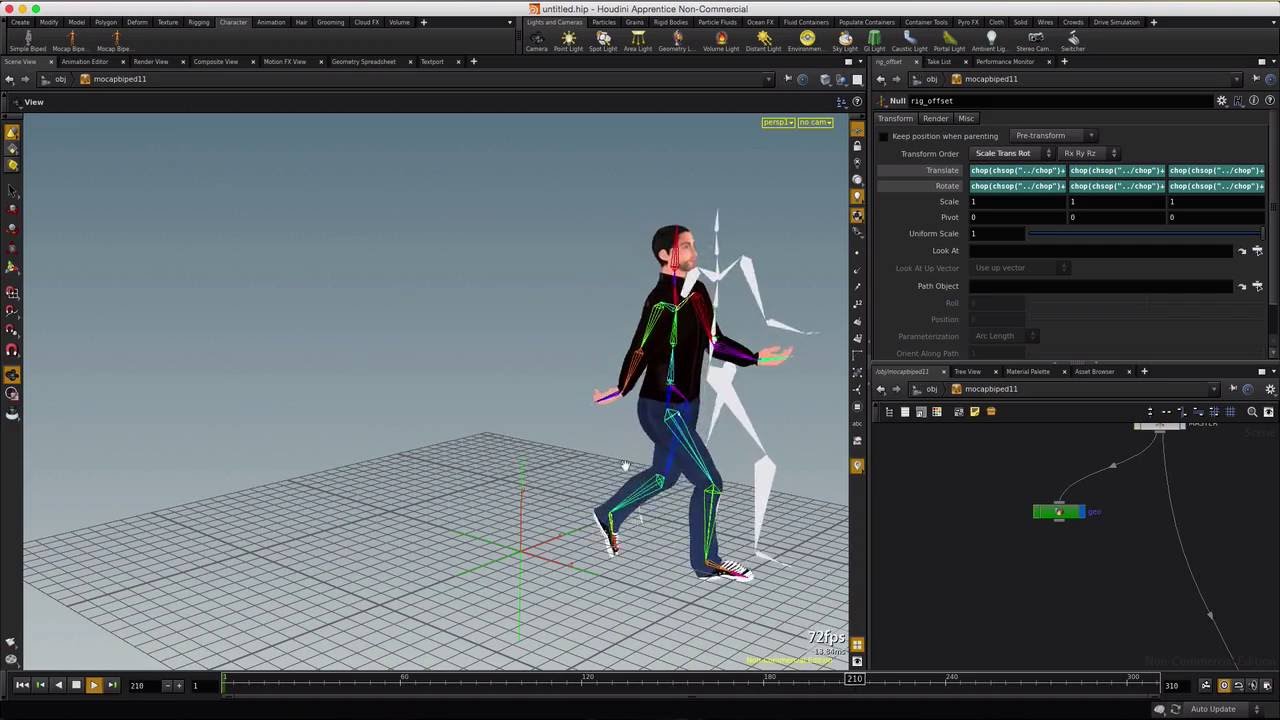The image size is (1280, 720).
Task: Click the rig_offset node name field
Action: pyautogui.click(x=1060, y=101)
